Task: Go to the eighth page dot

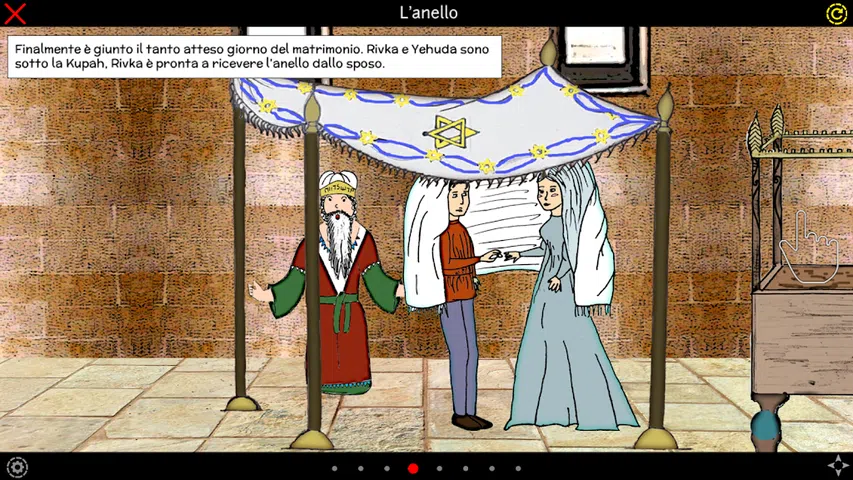Action: (518, 468)
